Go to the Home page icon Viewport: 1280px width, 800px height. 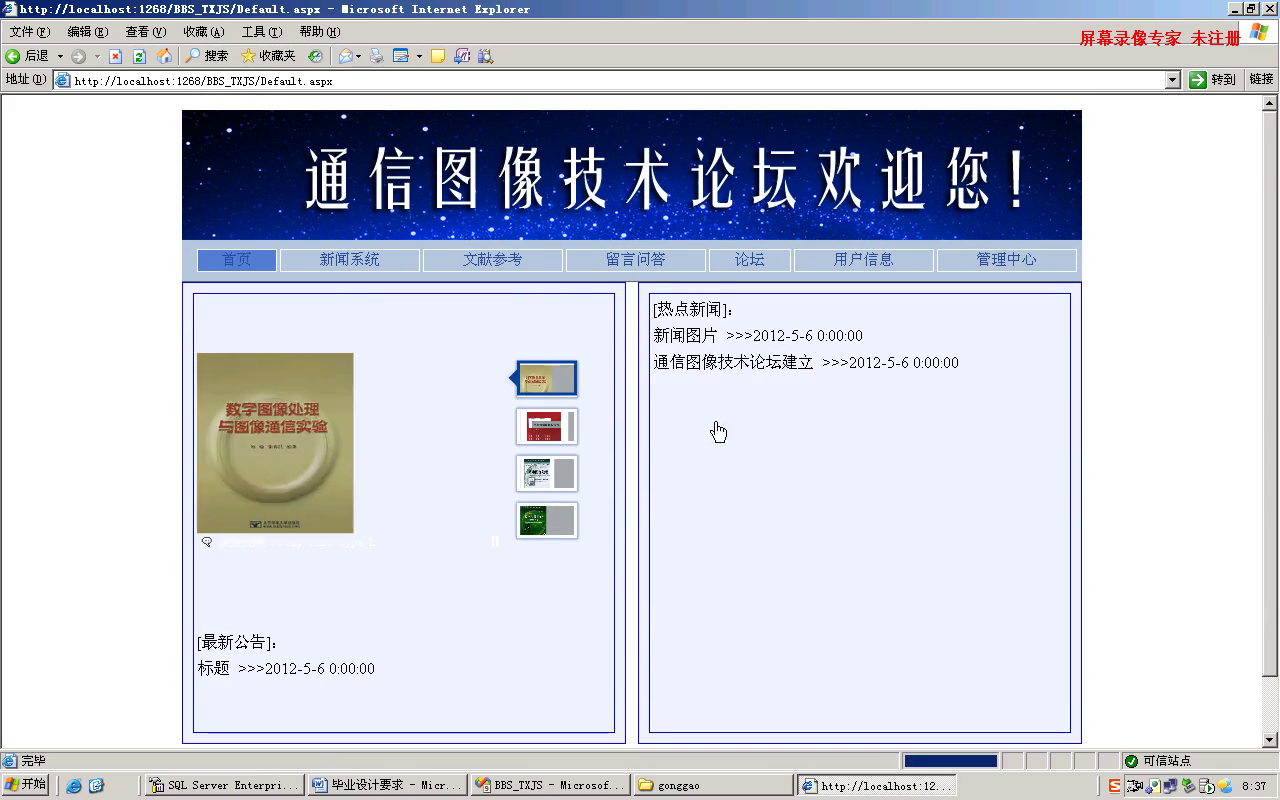(x=164, y=56)
